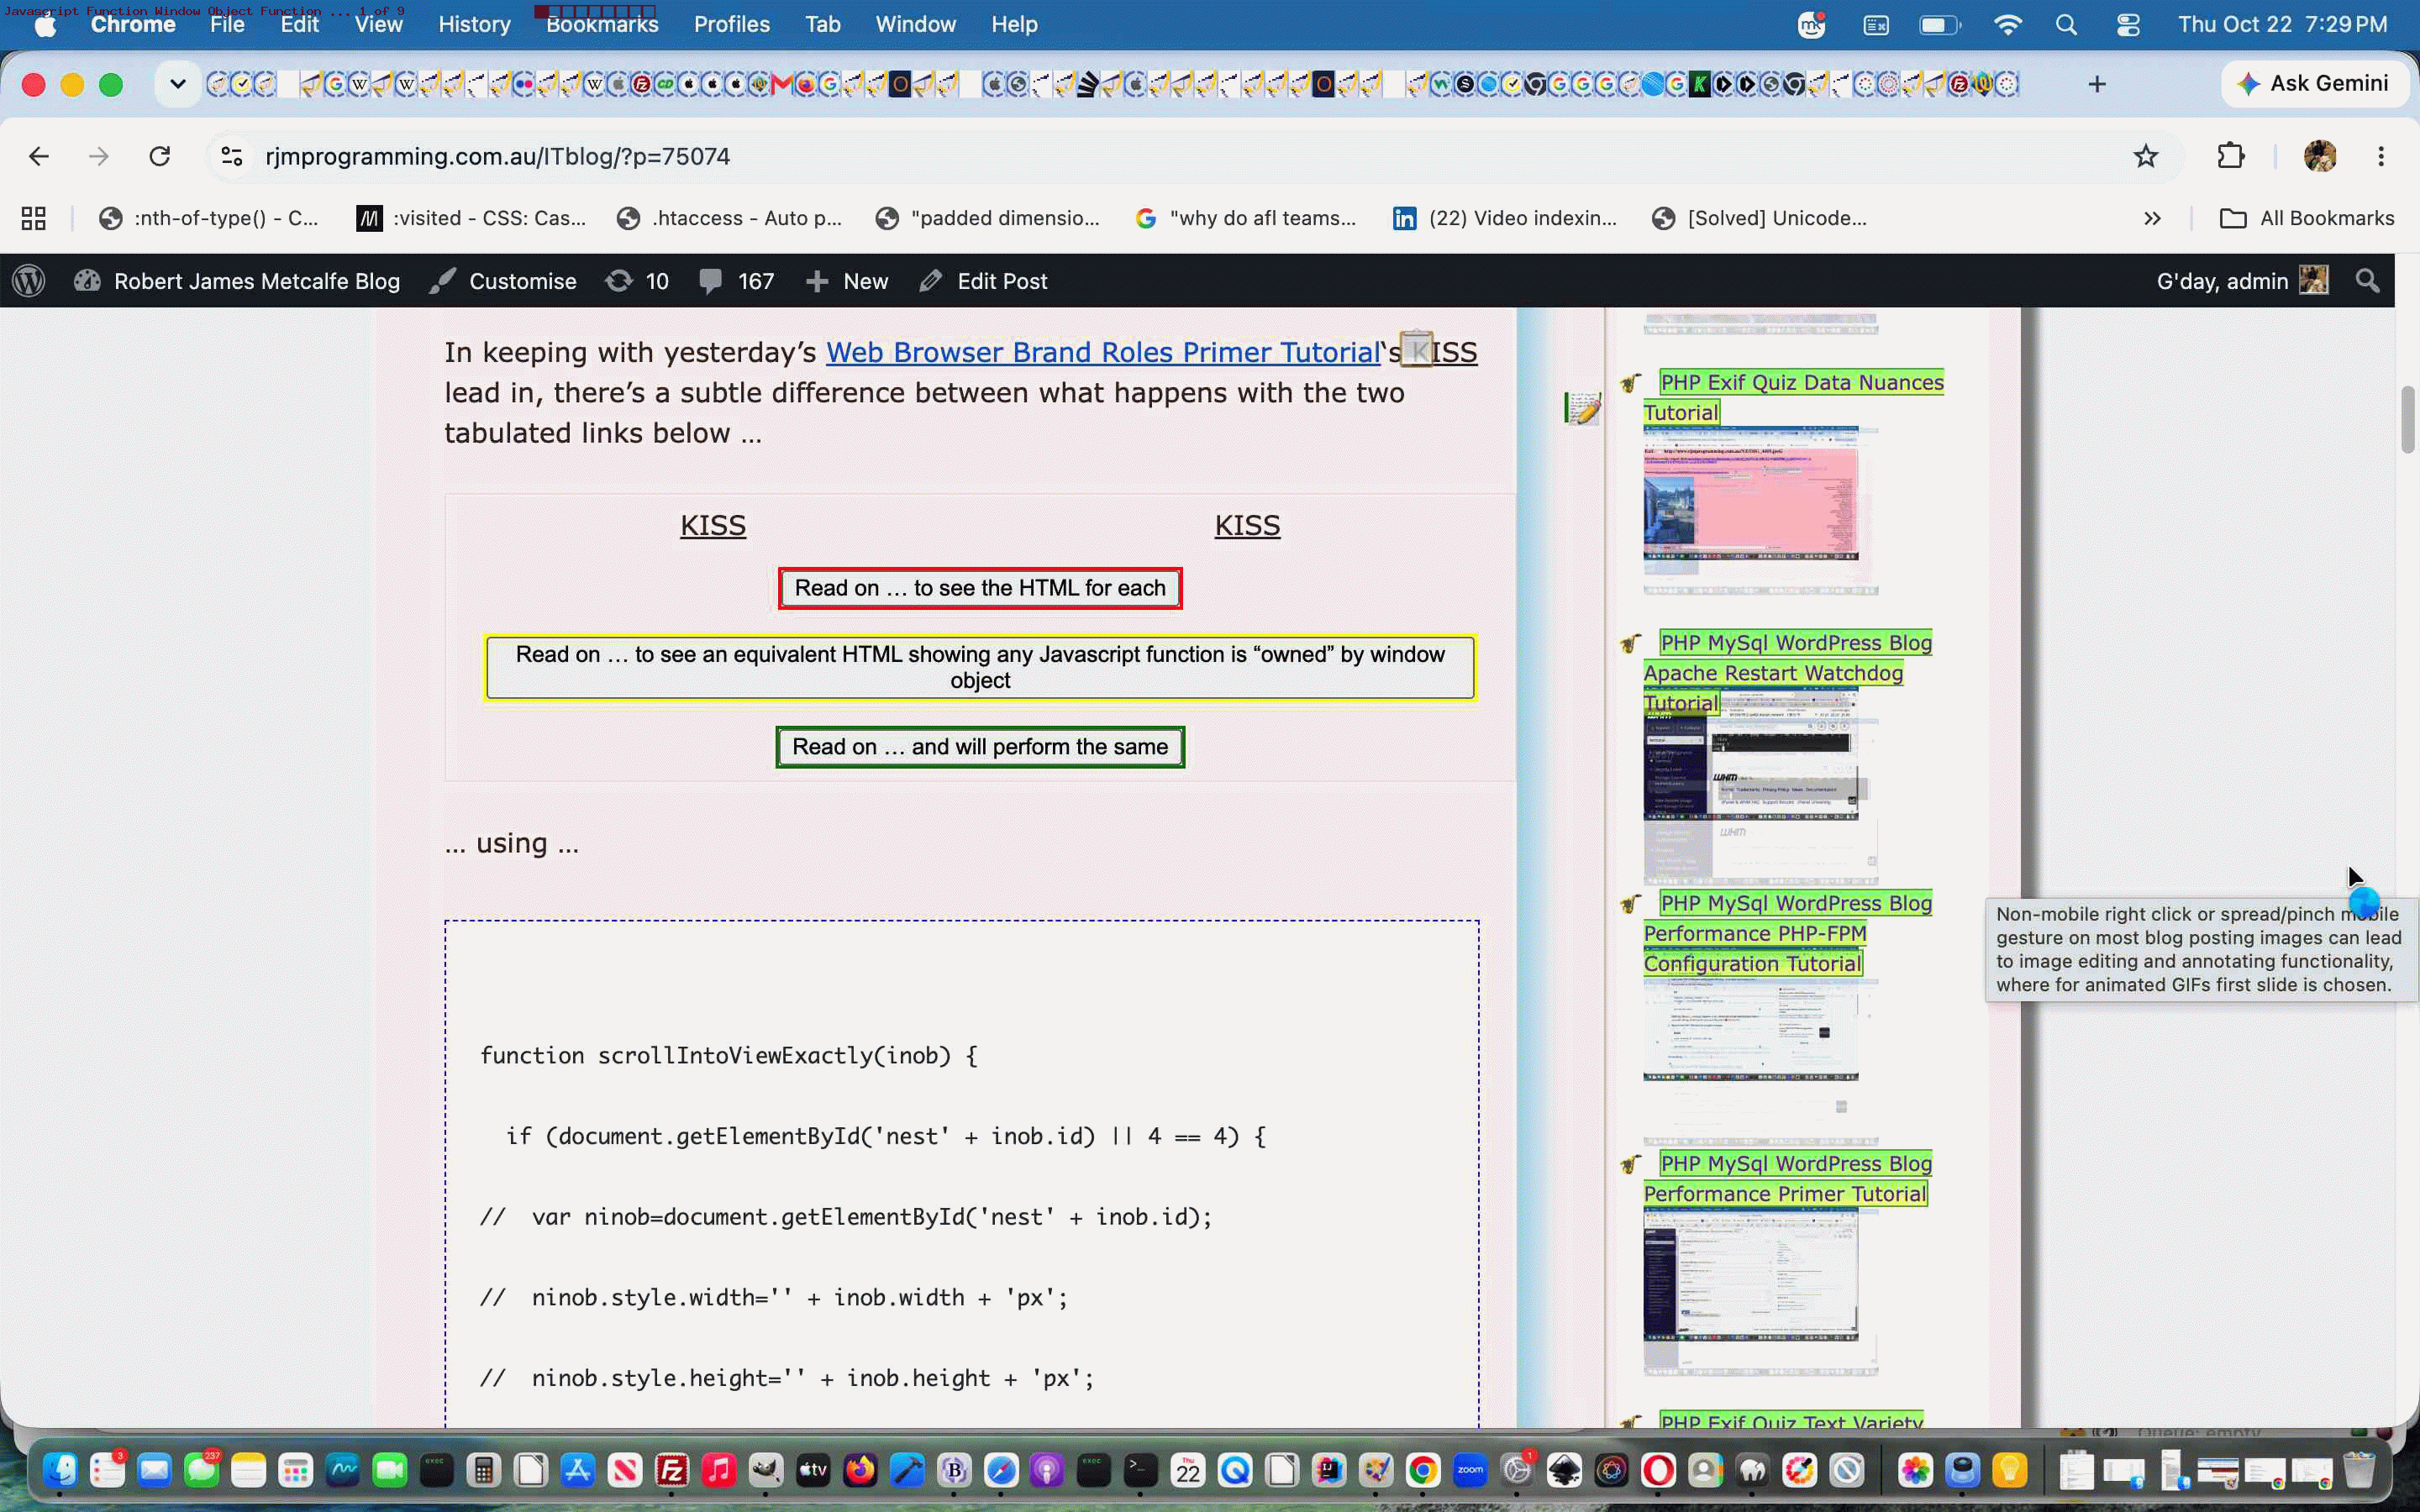Expand the tab search dropdown arrow

(177, 84)
